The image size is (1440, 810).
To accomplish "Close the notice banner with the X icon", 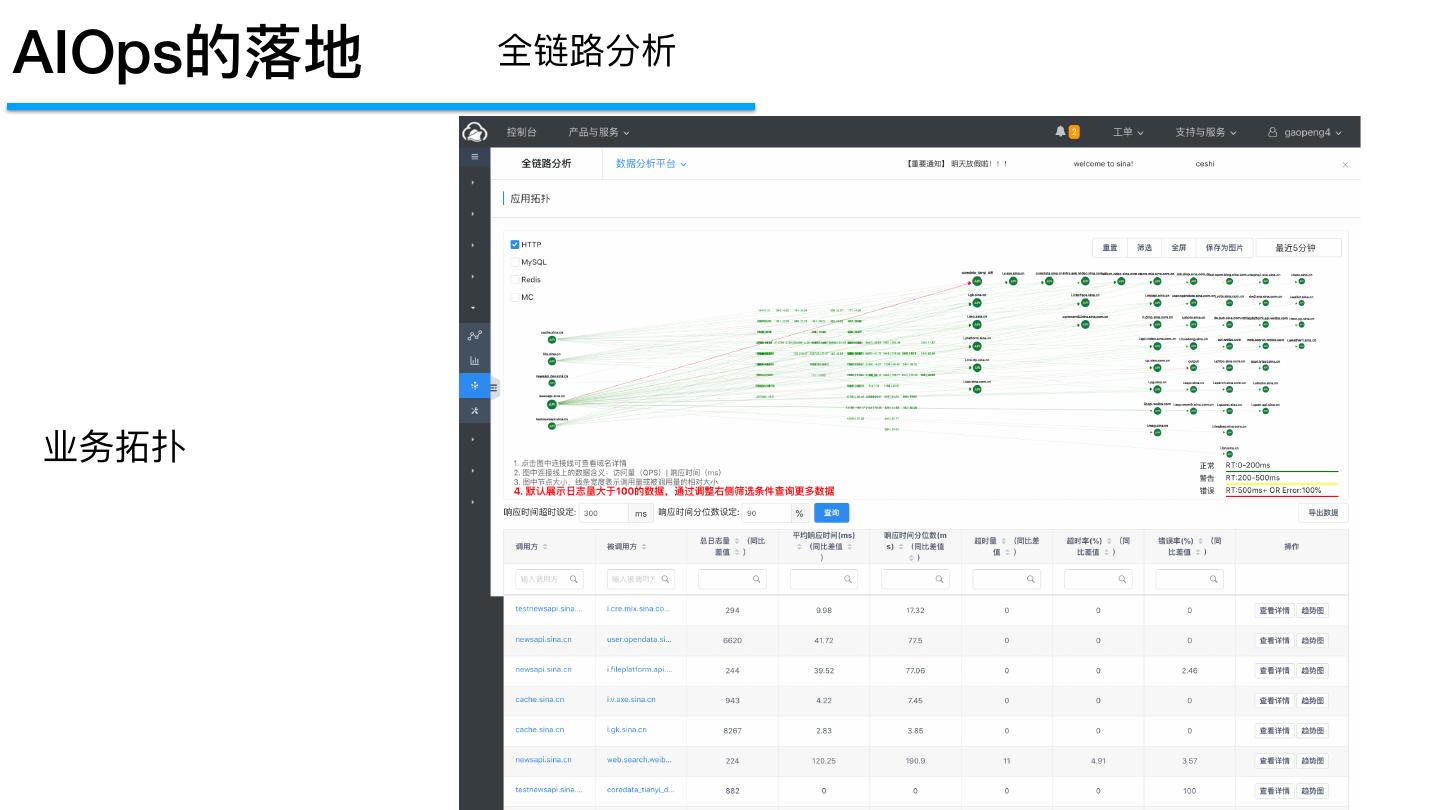I will 1345,164.
